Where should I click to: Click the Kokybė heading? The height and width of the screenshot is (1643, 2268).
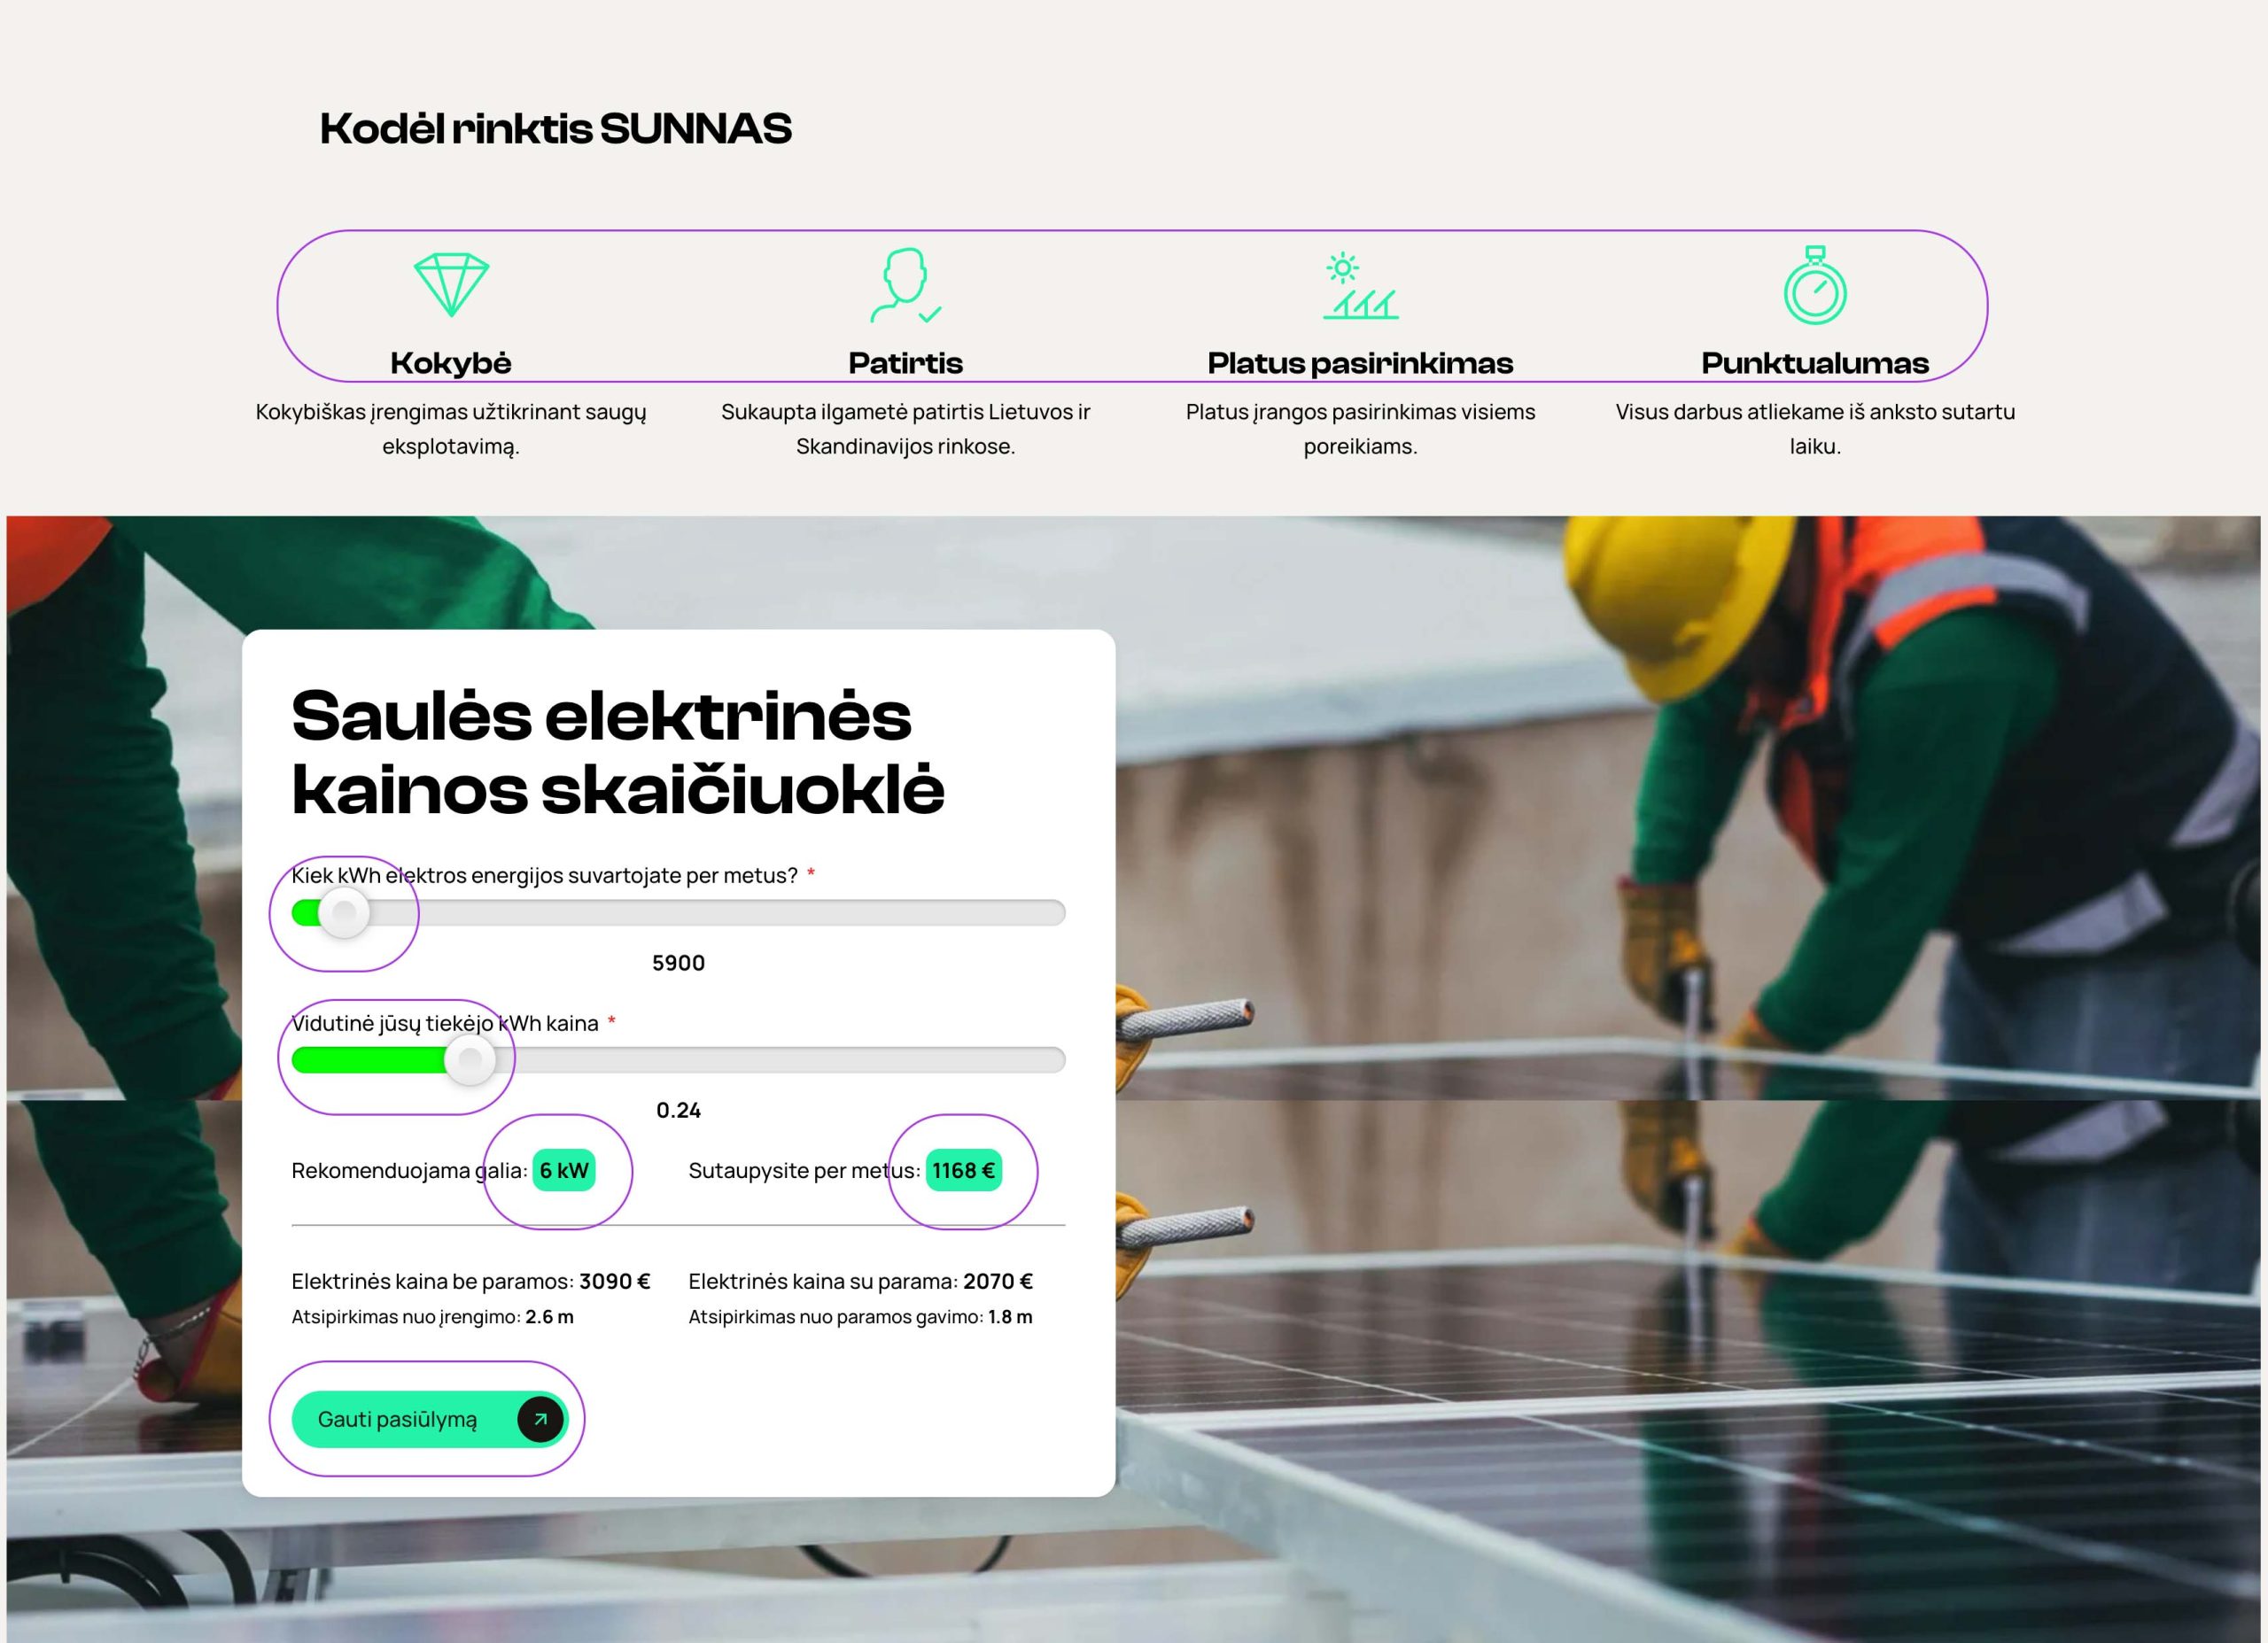(x=451, y=363)
